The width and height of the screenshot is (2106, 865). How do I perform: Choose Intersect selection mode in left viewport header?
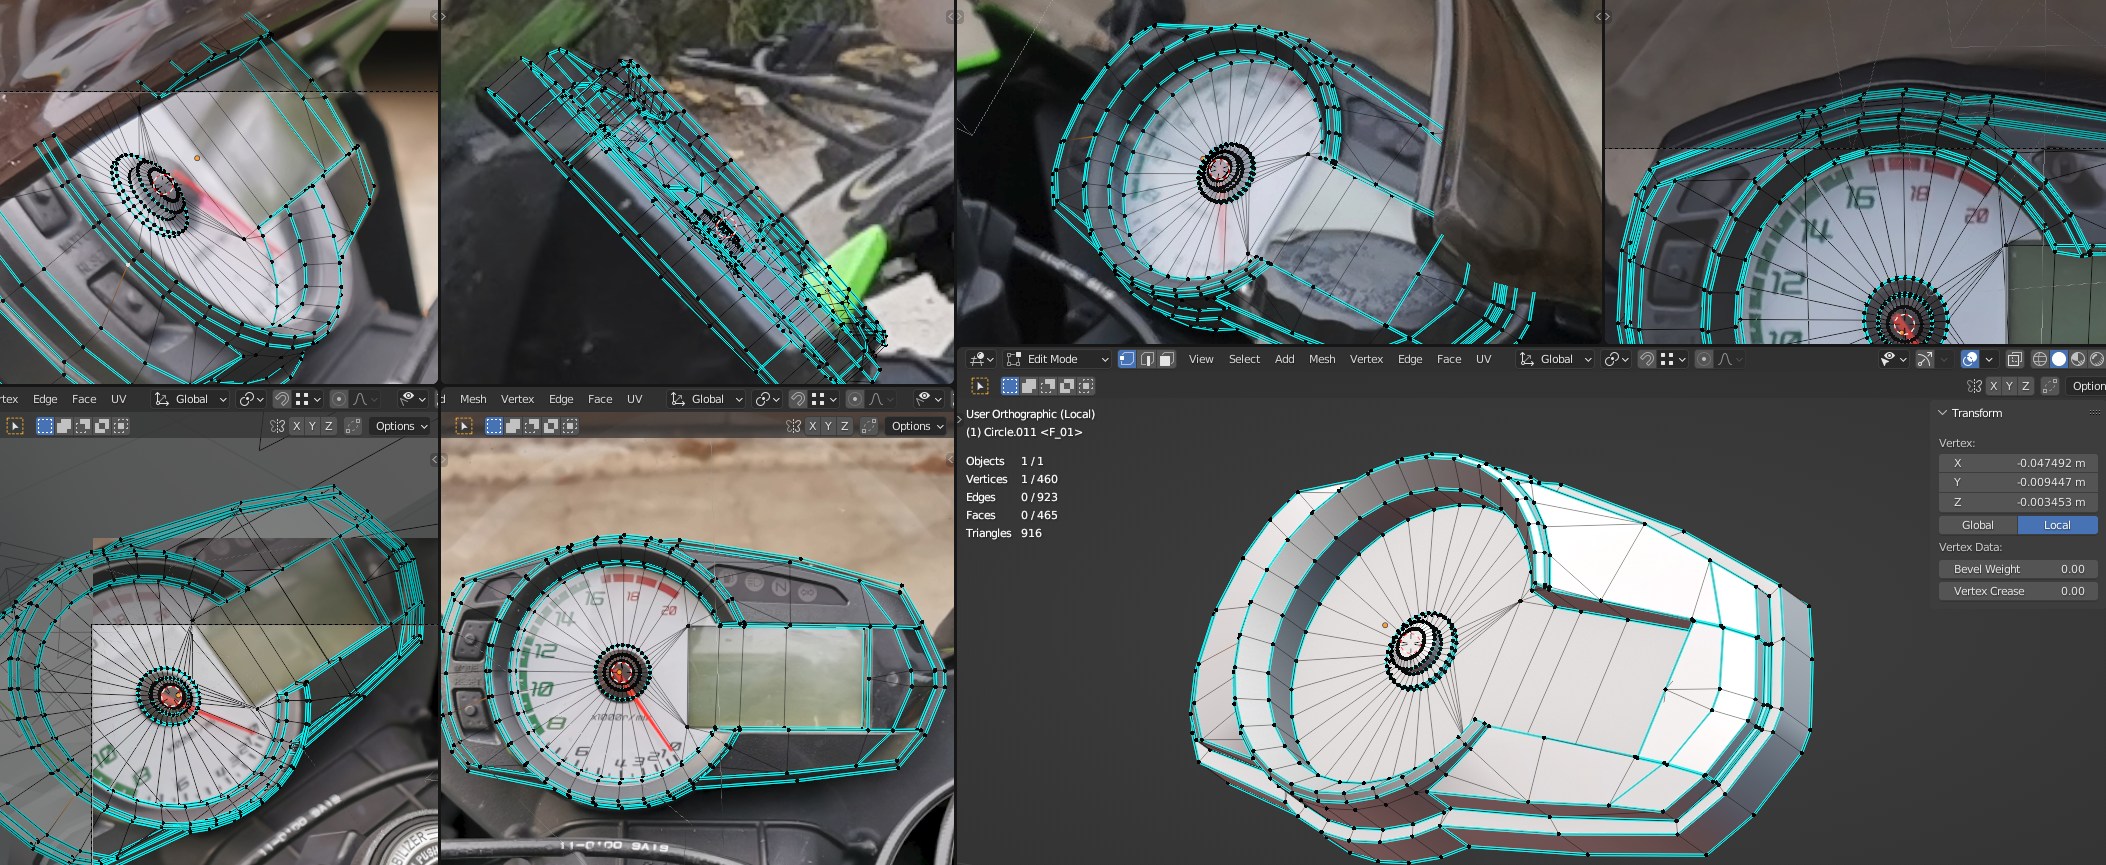pyautogui.click(x=121, y=426)
